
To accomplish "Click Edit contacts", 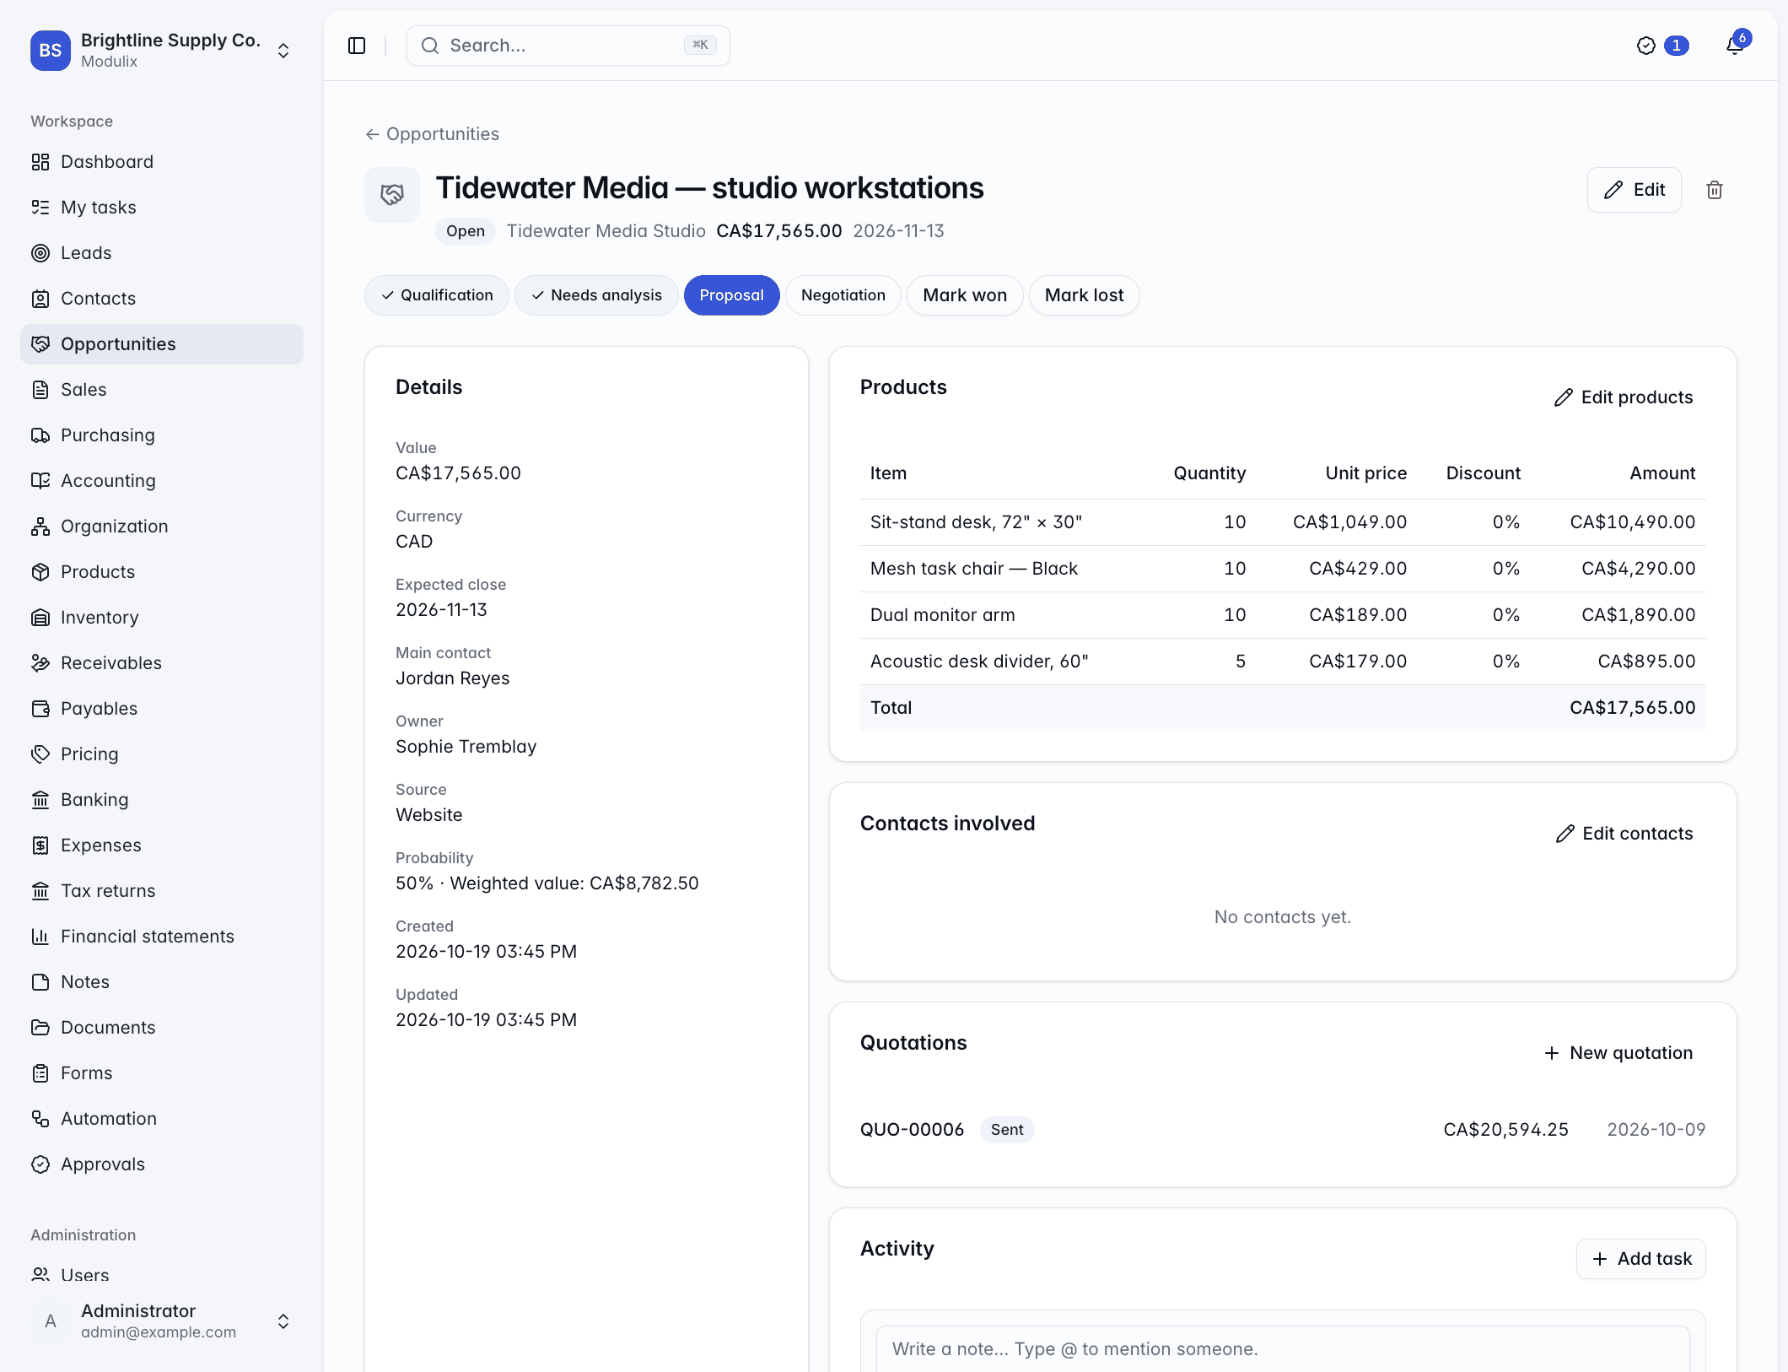I will 1624,833.
